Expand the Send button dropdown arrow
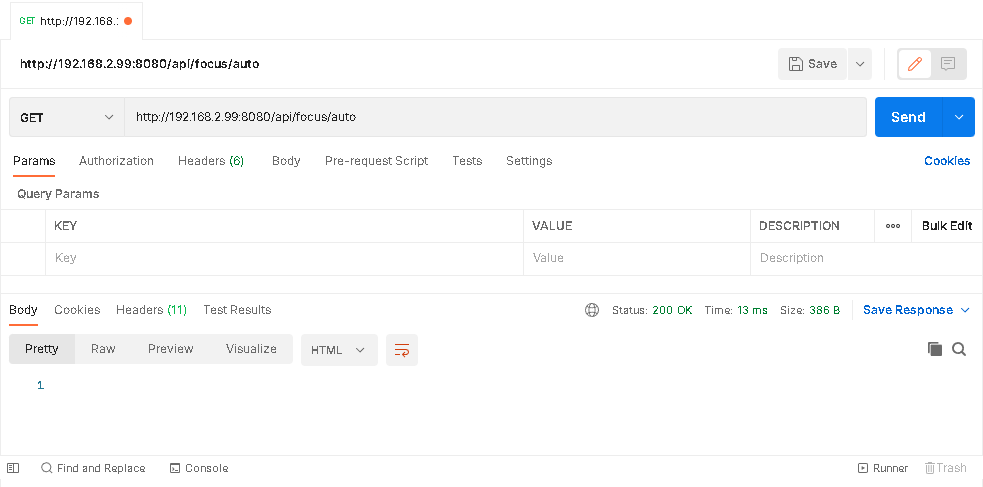The height and width of the screenshot is (487, 983). pos(959,117)
